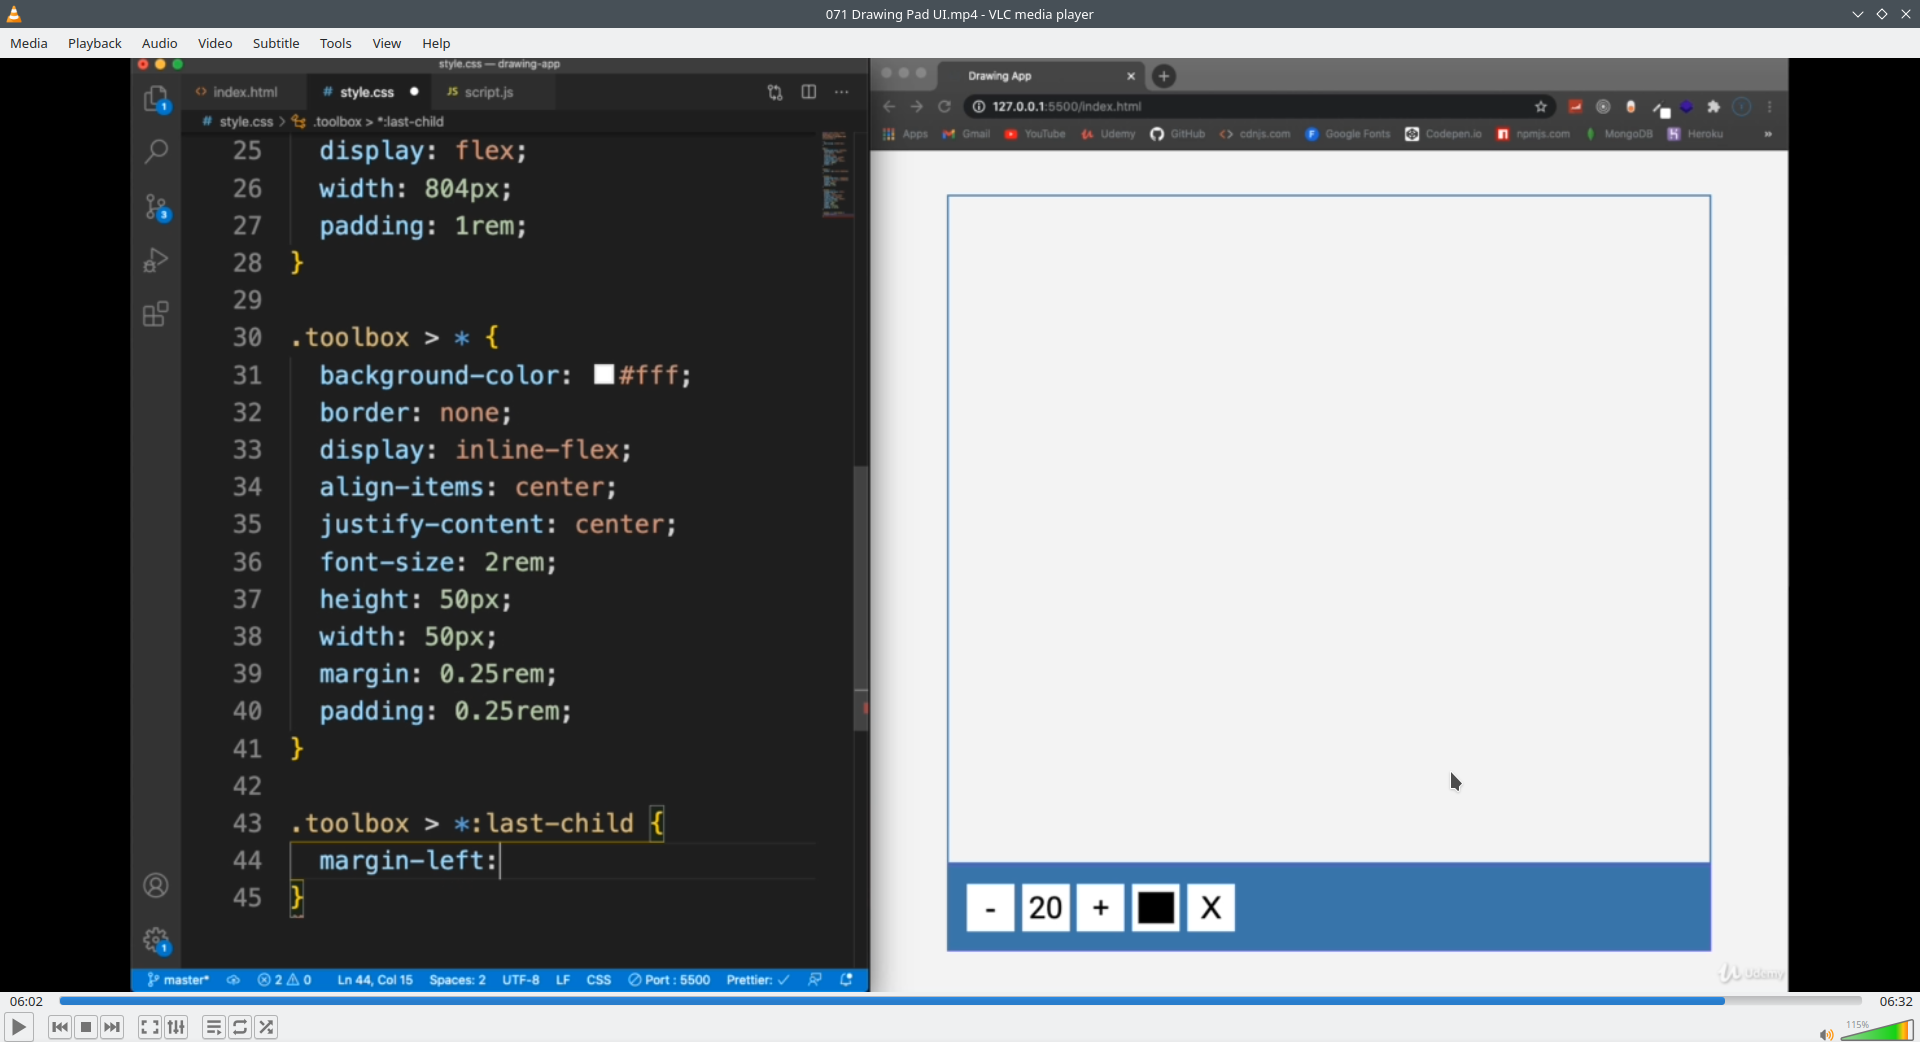
Task: Click the split editor icon
Action: (x=809, y=92)
